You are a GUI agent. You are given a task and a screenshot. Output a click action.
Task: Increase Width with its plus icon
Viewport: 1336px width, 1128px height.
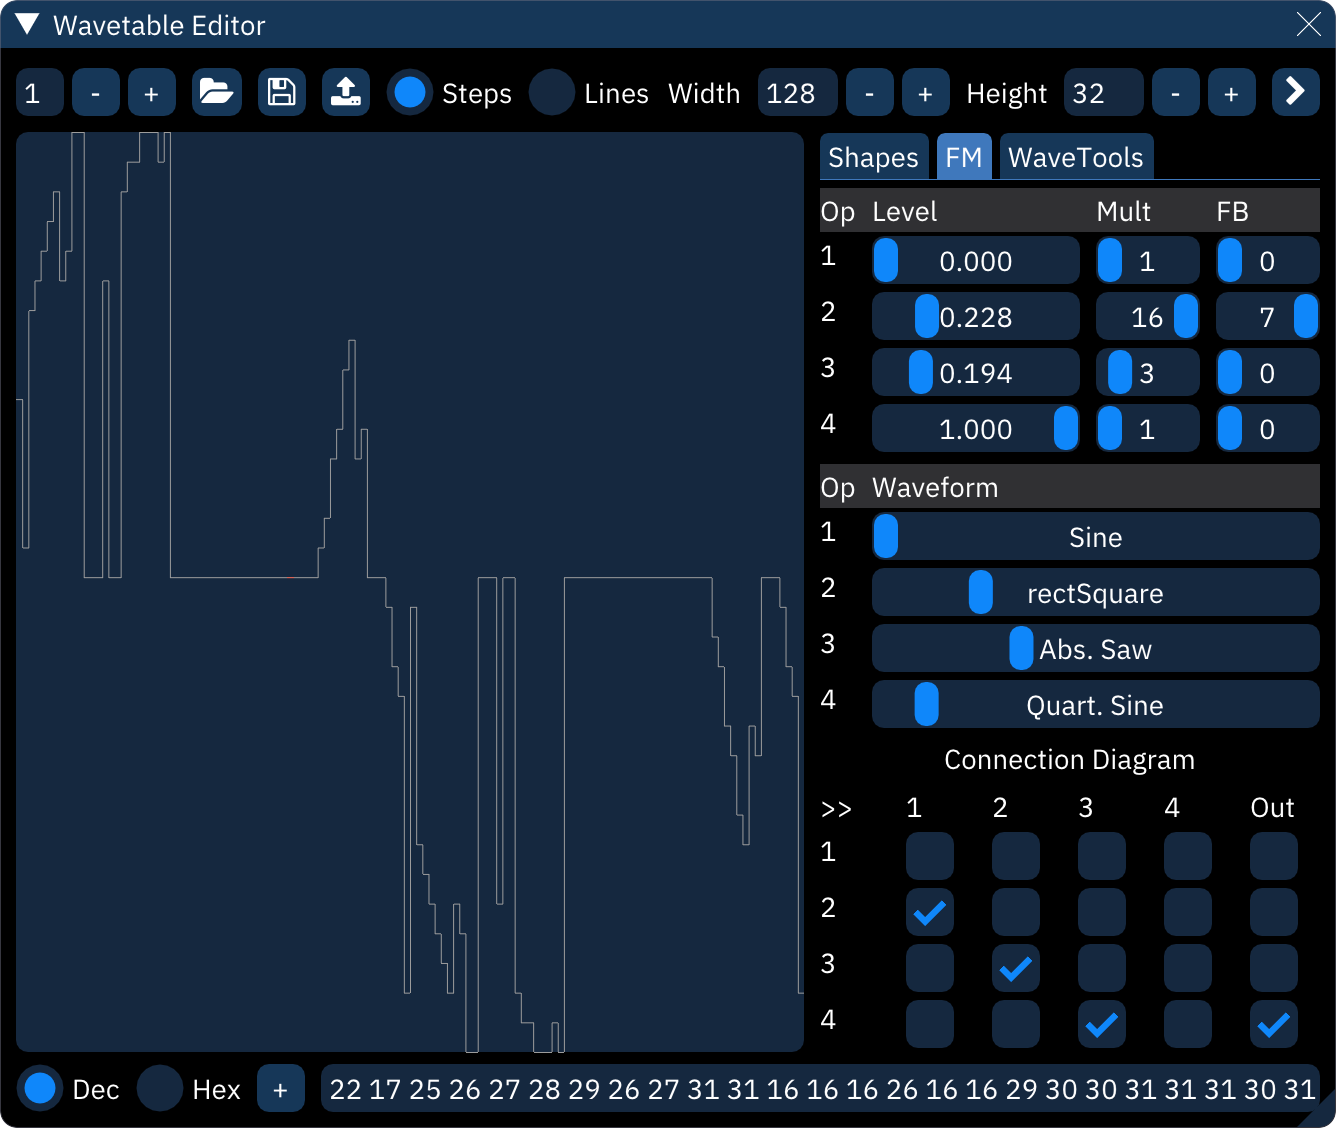[925, 92]
